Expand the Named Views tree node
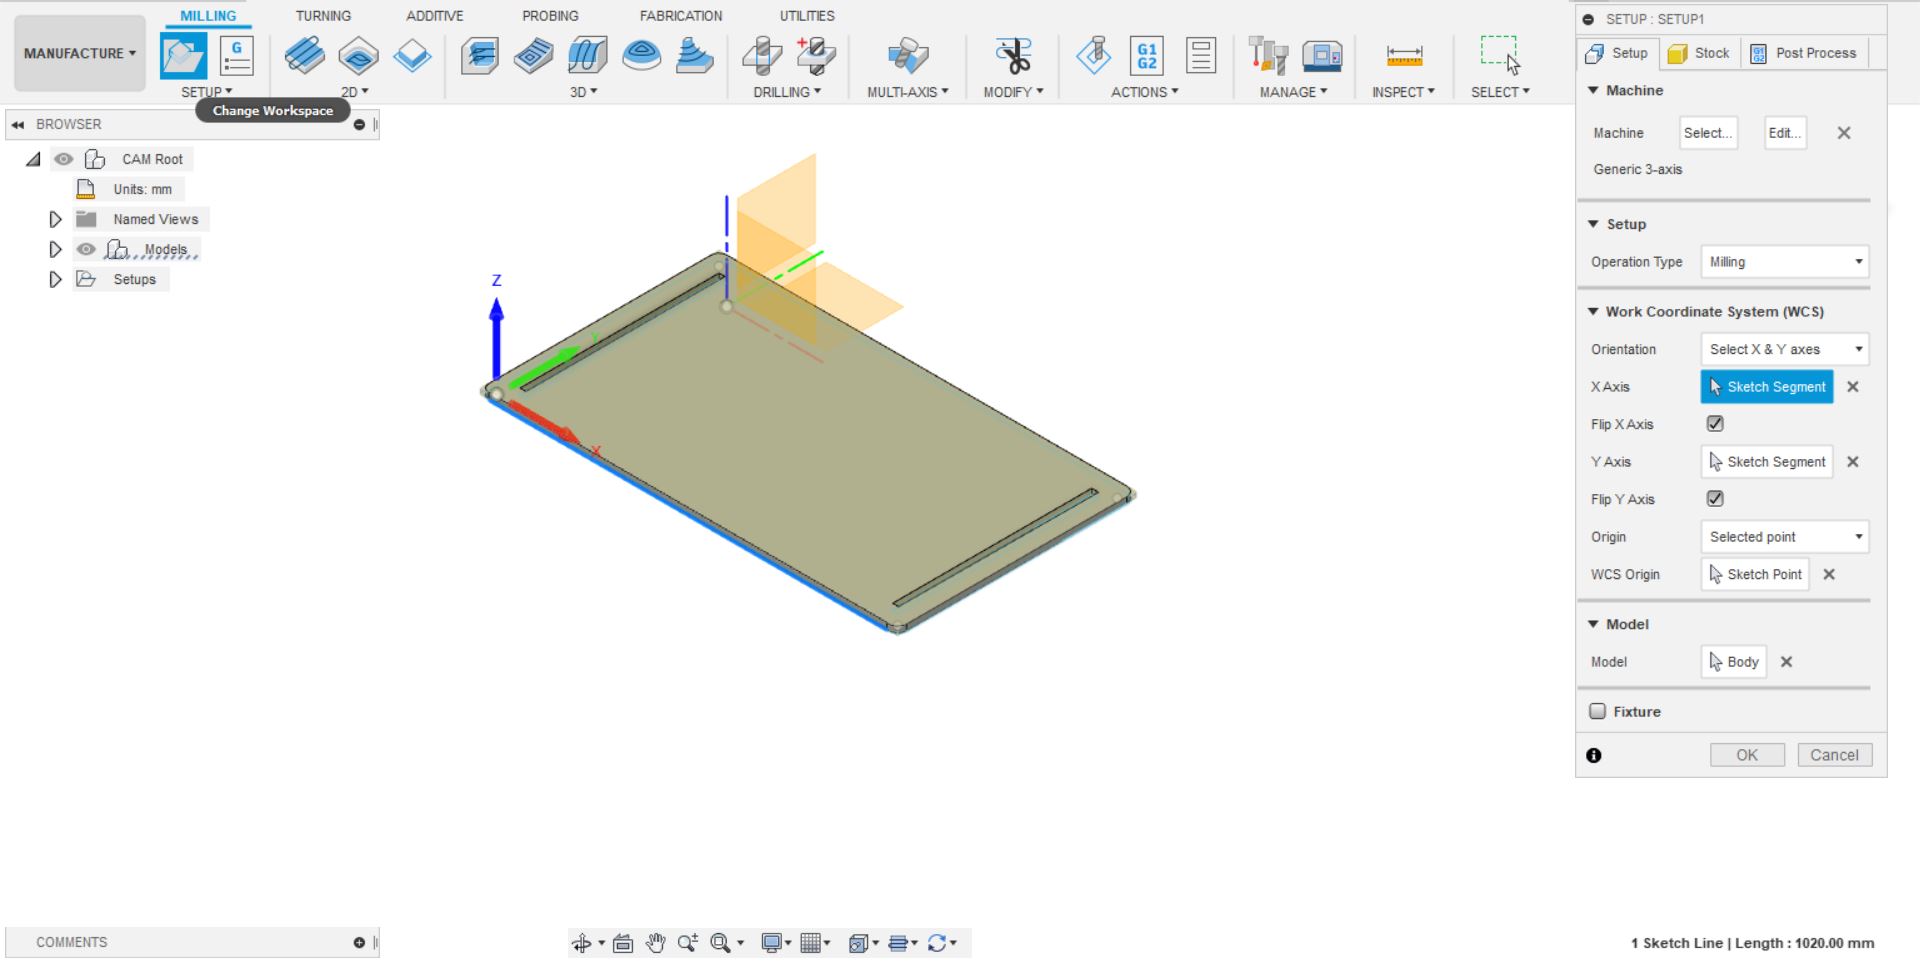 (x=56, y=219)
